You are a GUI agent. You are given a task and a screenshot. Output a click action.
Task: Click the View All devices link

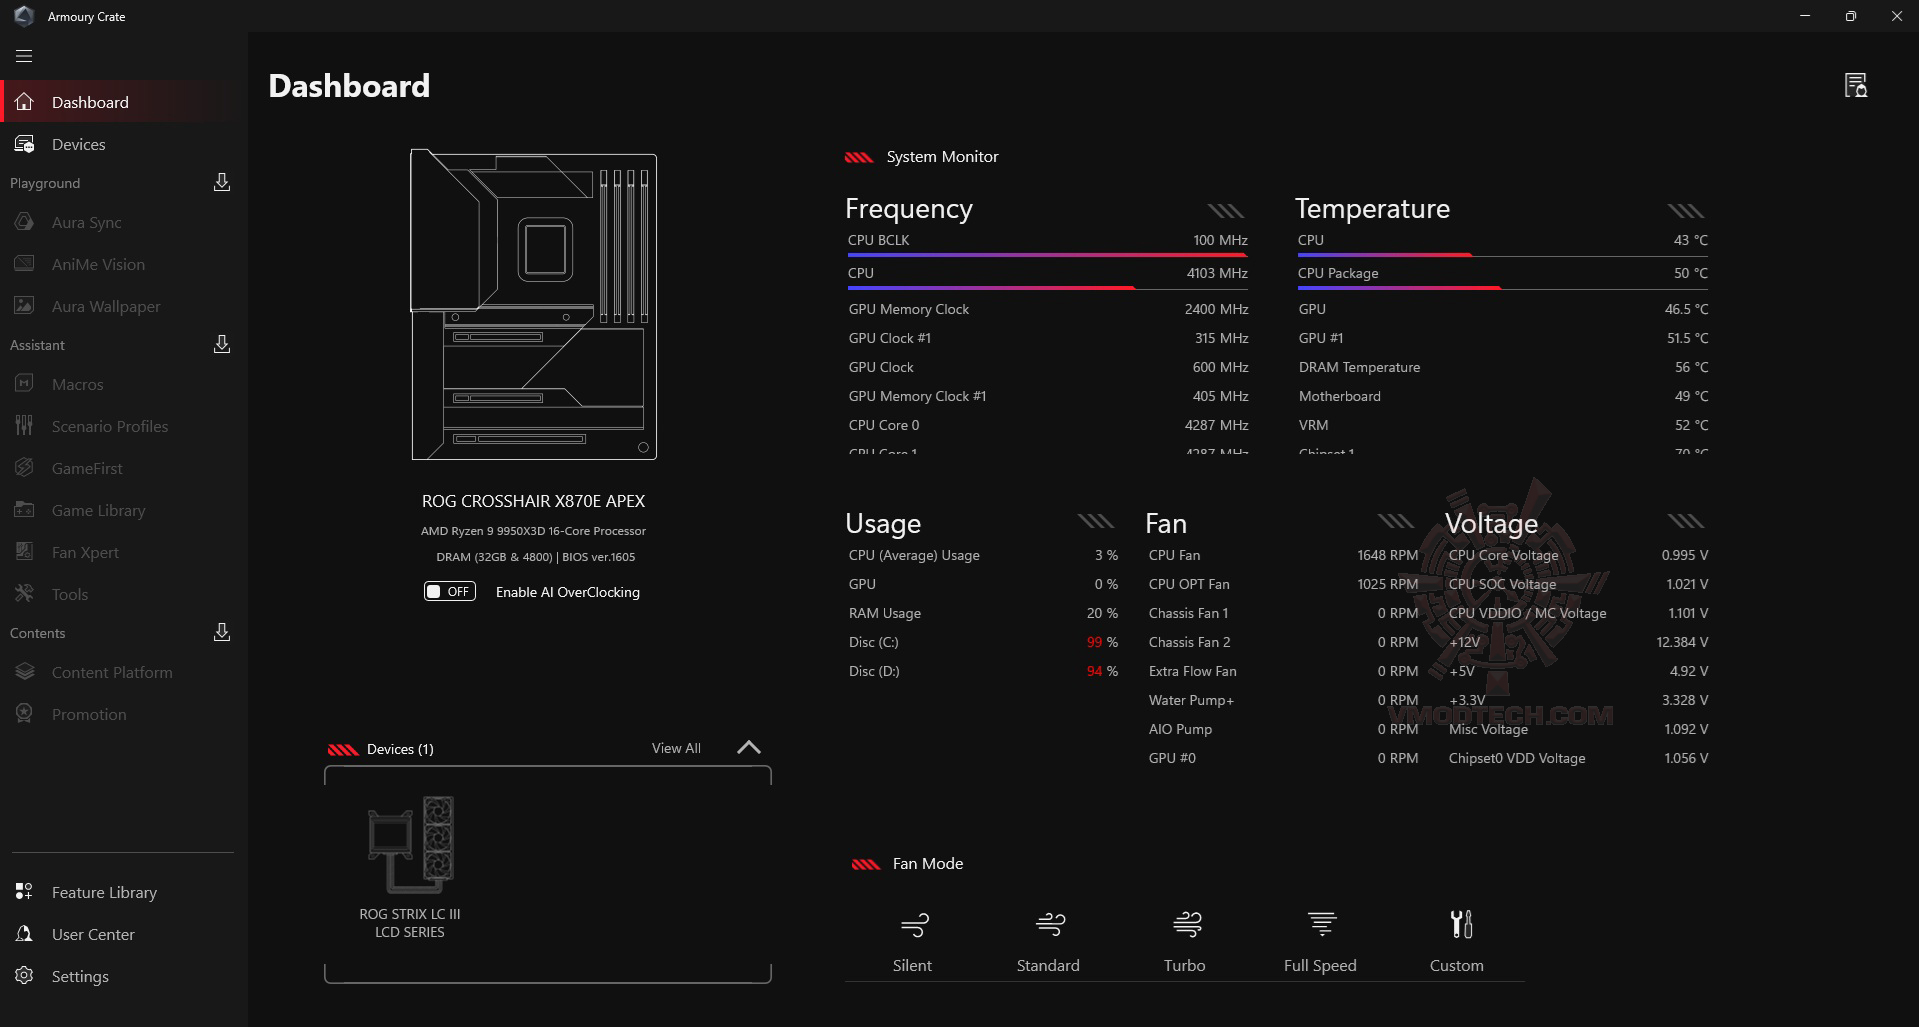[675, 747]
